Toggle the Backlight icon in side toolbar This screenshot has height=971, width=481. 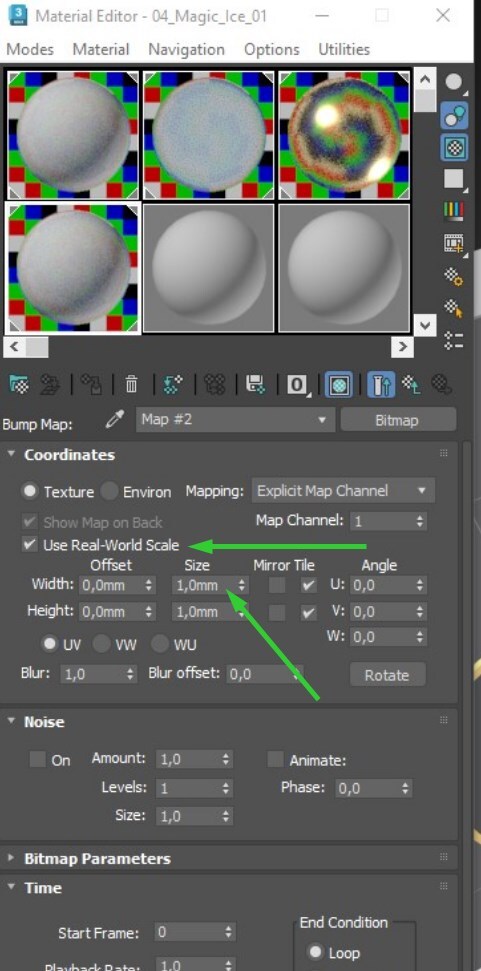[454, 116]
